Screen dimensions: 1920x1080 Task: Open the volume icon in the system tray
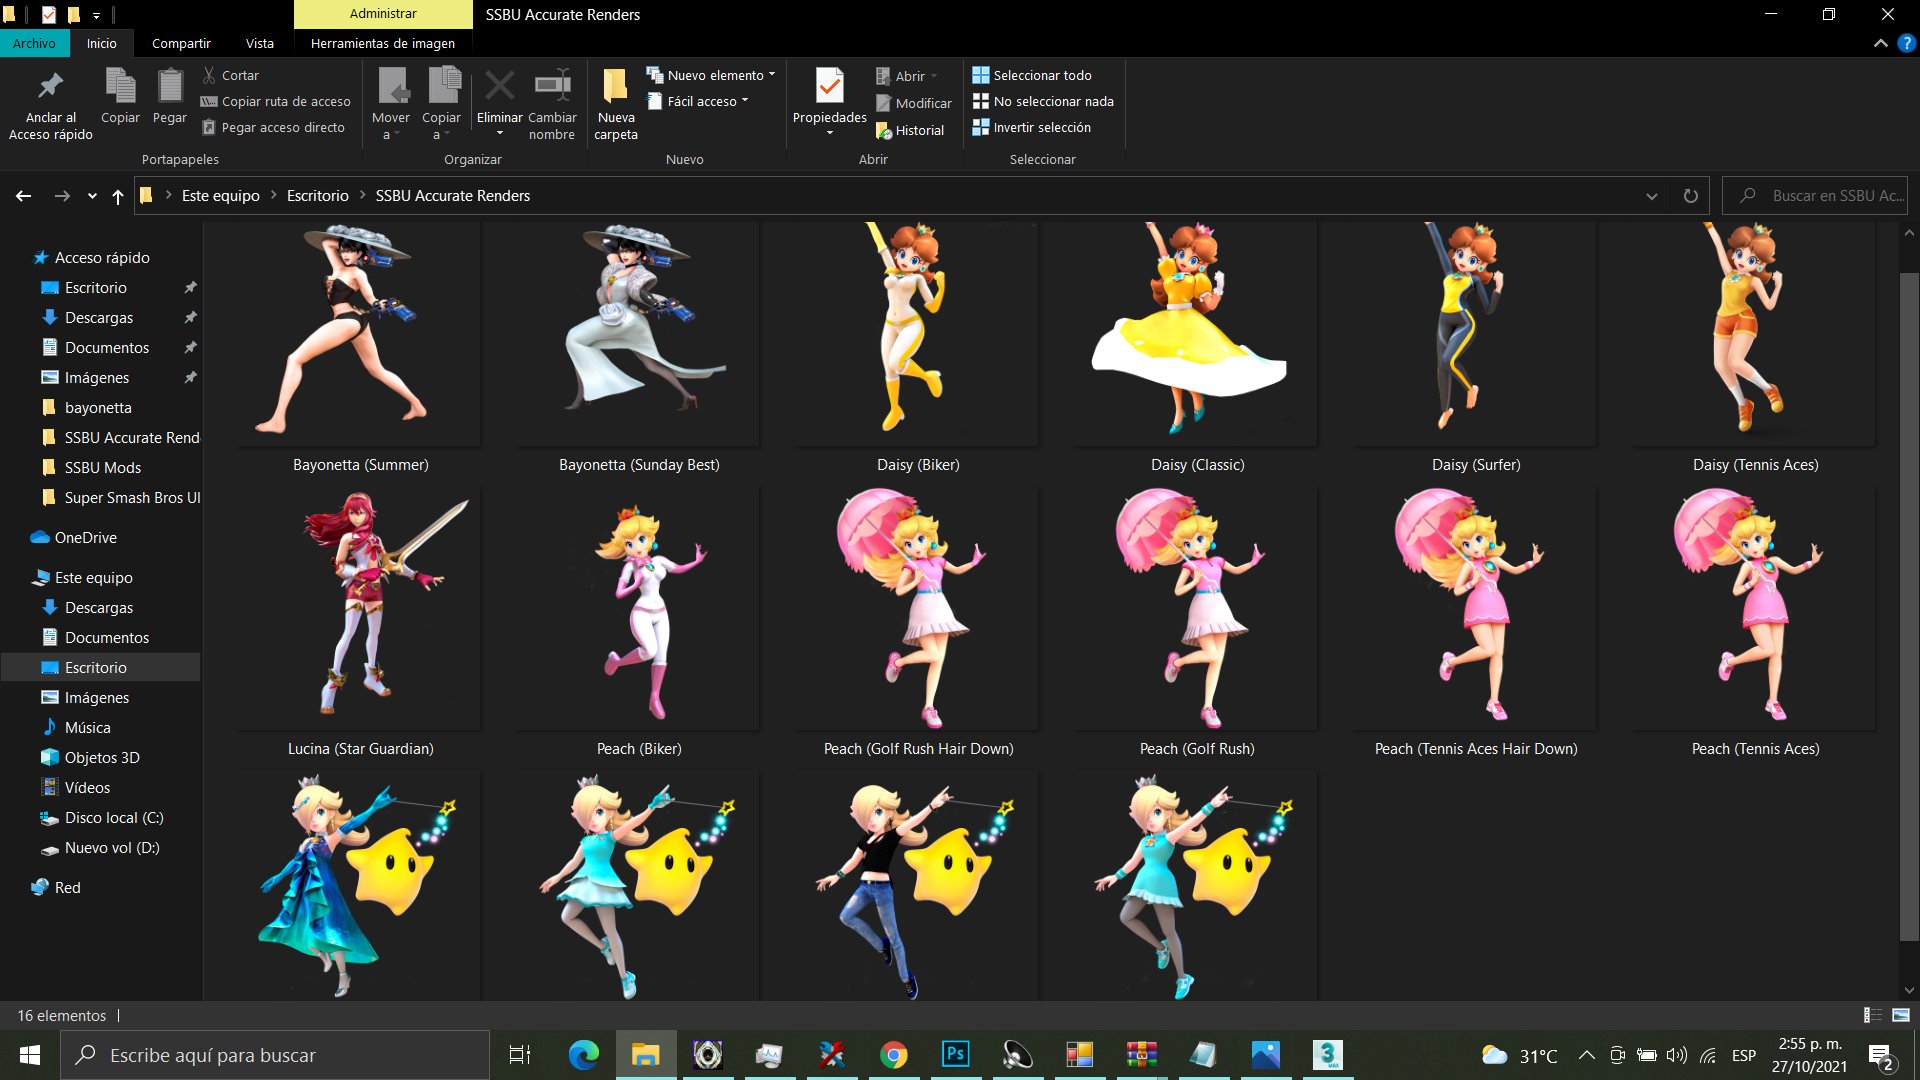point(1676,1054)
